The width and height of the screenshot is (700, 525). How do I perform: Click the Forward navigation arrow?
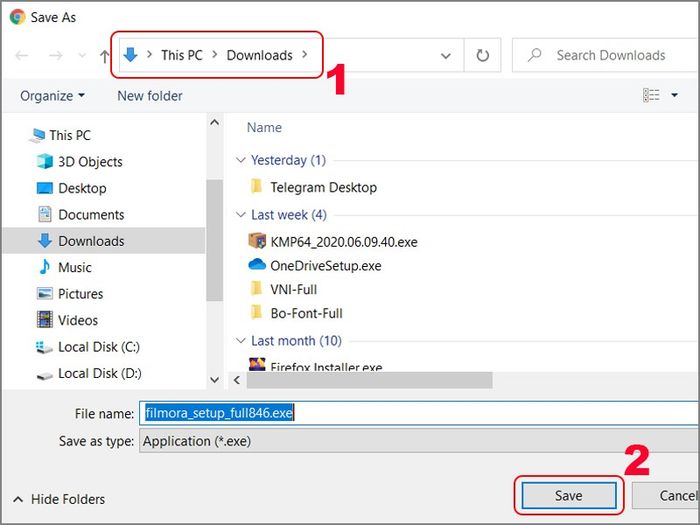tap(56, 55)
